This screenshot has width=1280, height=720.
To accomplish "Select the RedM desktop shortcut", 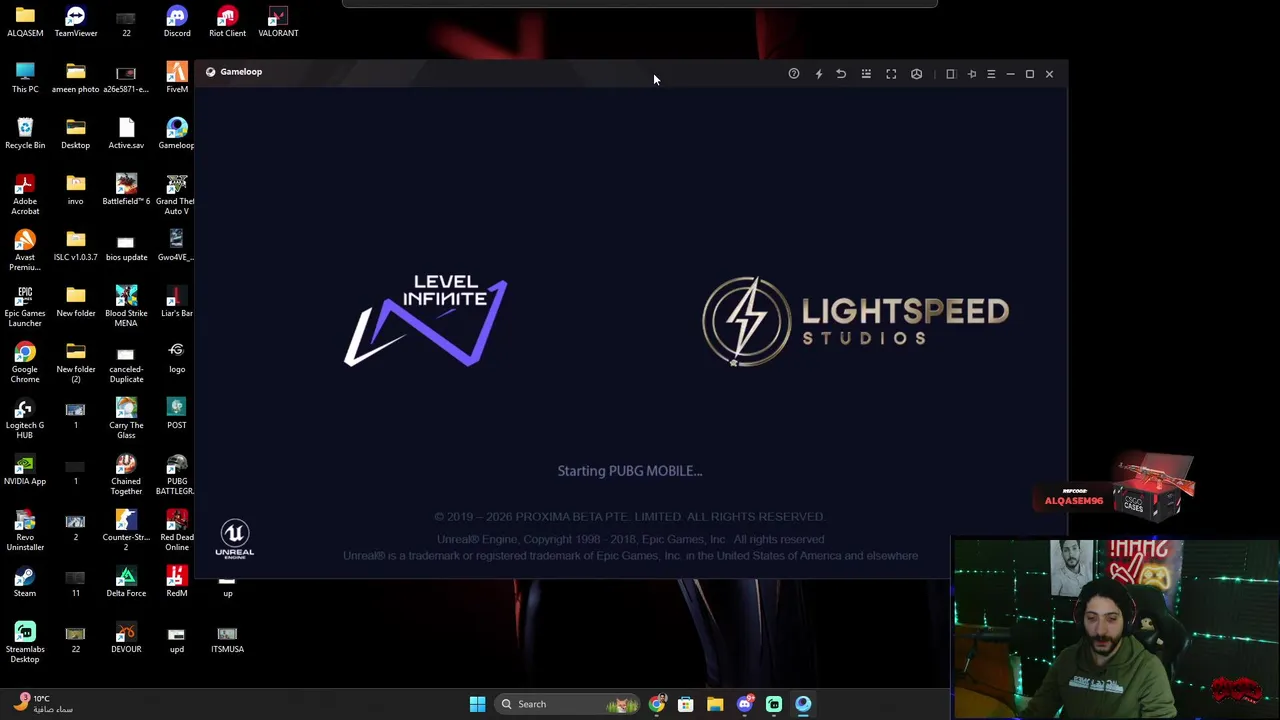I will click(x=177, y=582).
